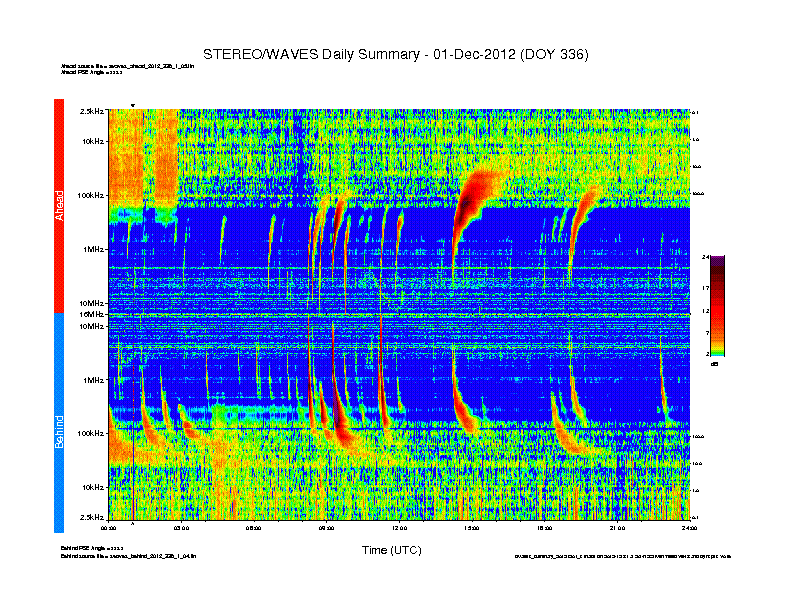The image size is (792, 612).
Task: Click the 12:00 tick on the time axis
Action: click(399, 527)
